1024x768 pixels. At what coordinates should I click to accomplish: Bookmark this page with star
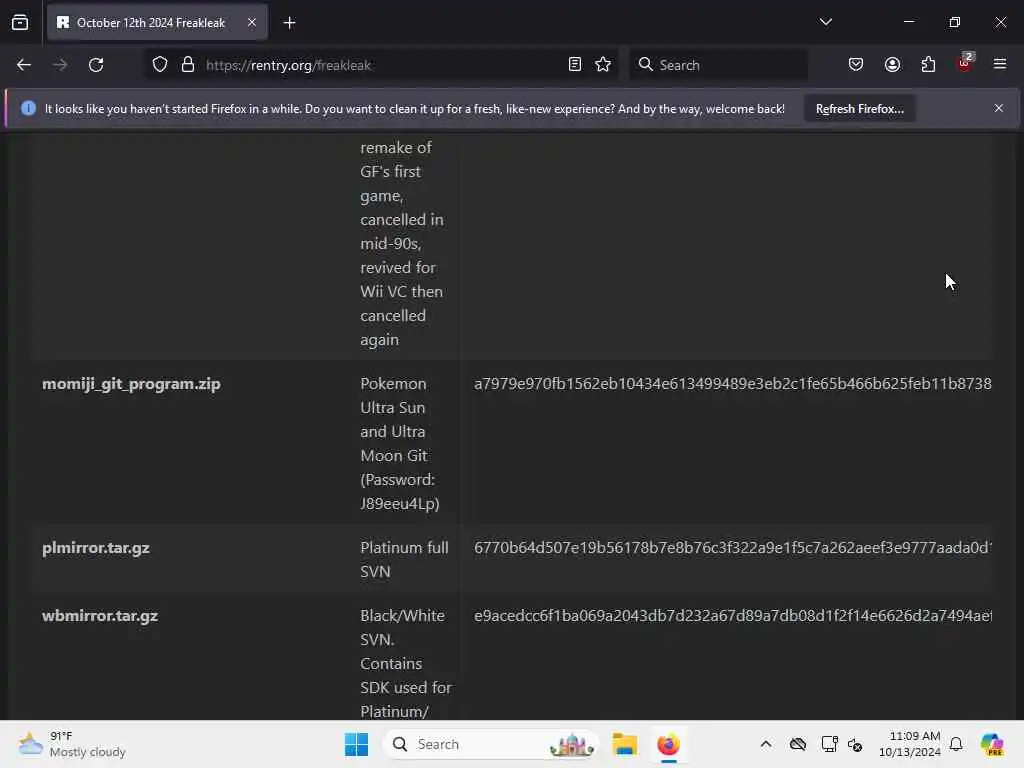pyautogui.click(x=603, y=65)
